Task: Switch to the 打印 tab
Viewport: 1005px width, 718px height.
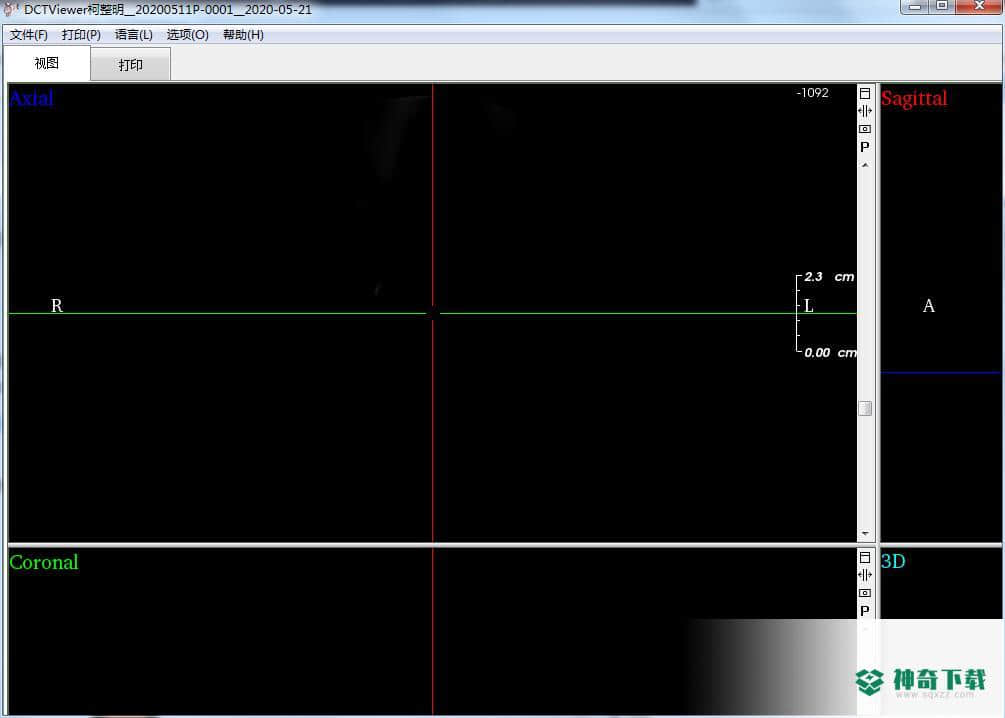Action: point(131,64)
